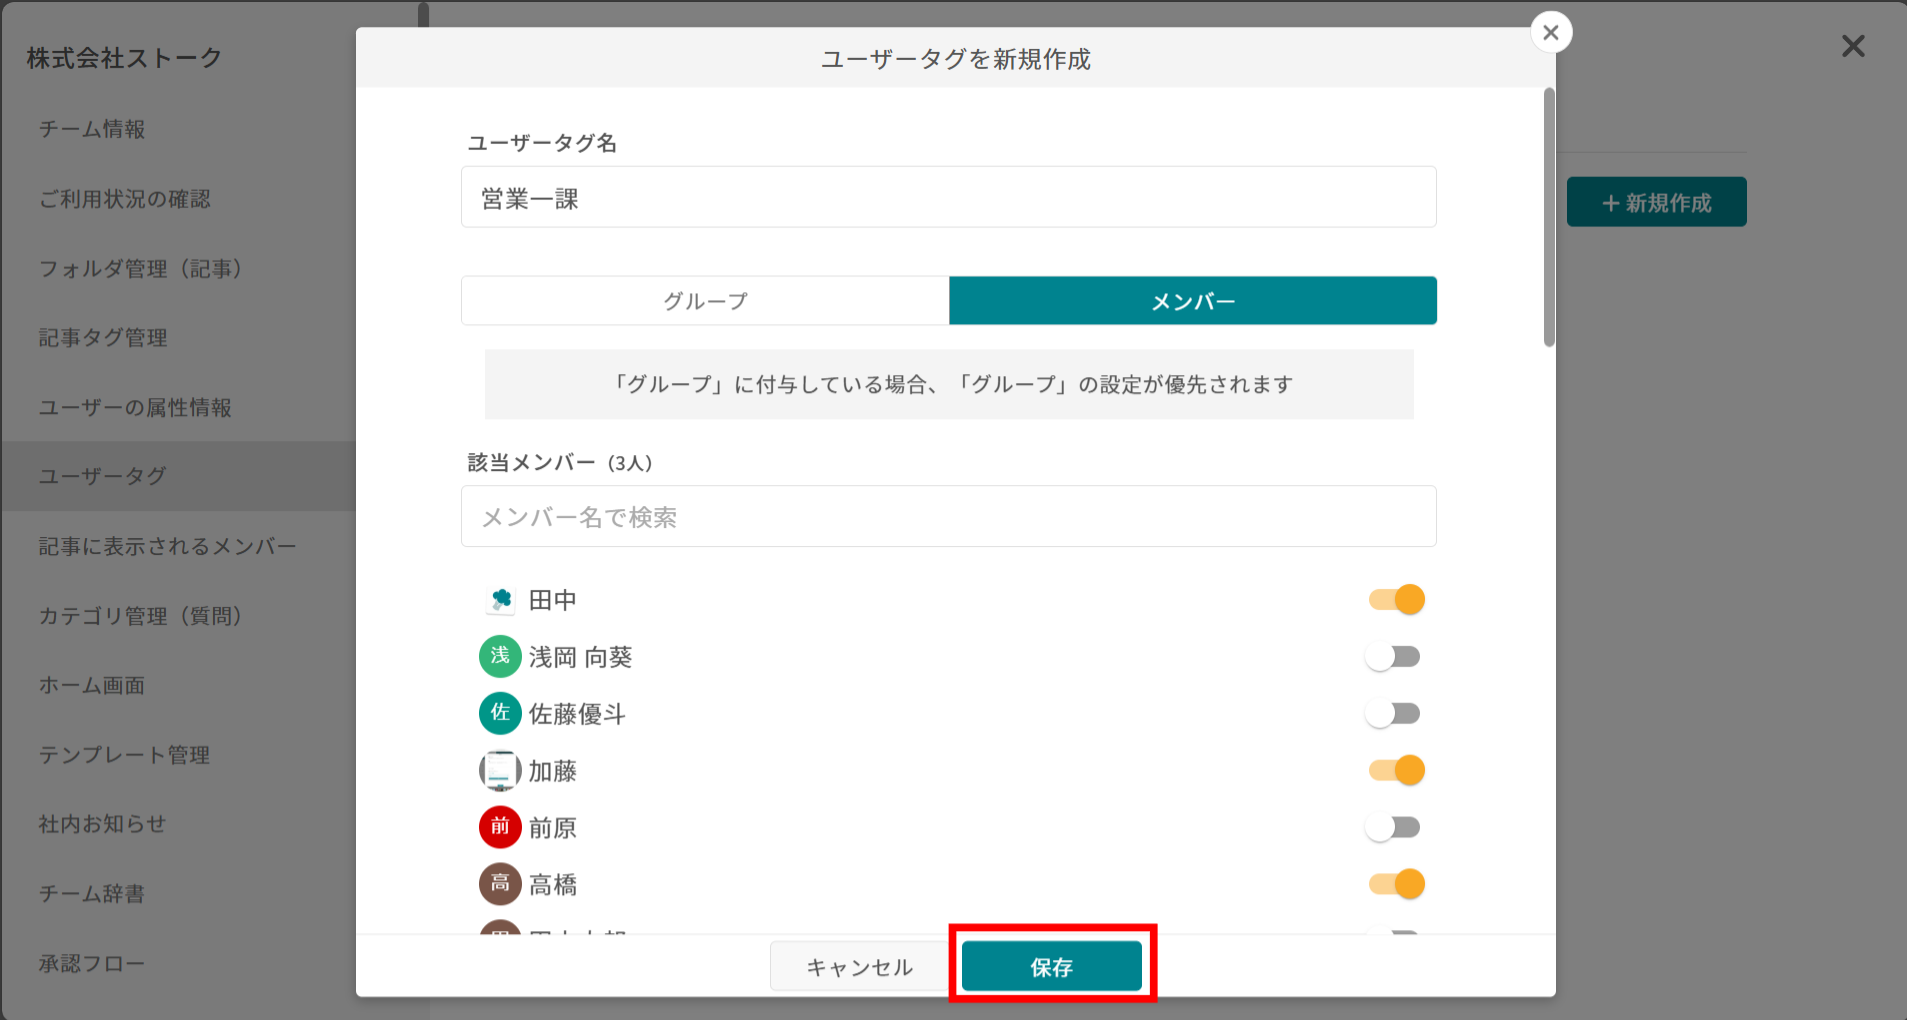This screenshot has height=1020, width=1907.
Task: Click the キャンセル button
Action: point(858,966)
